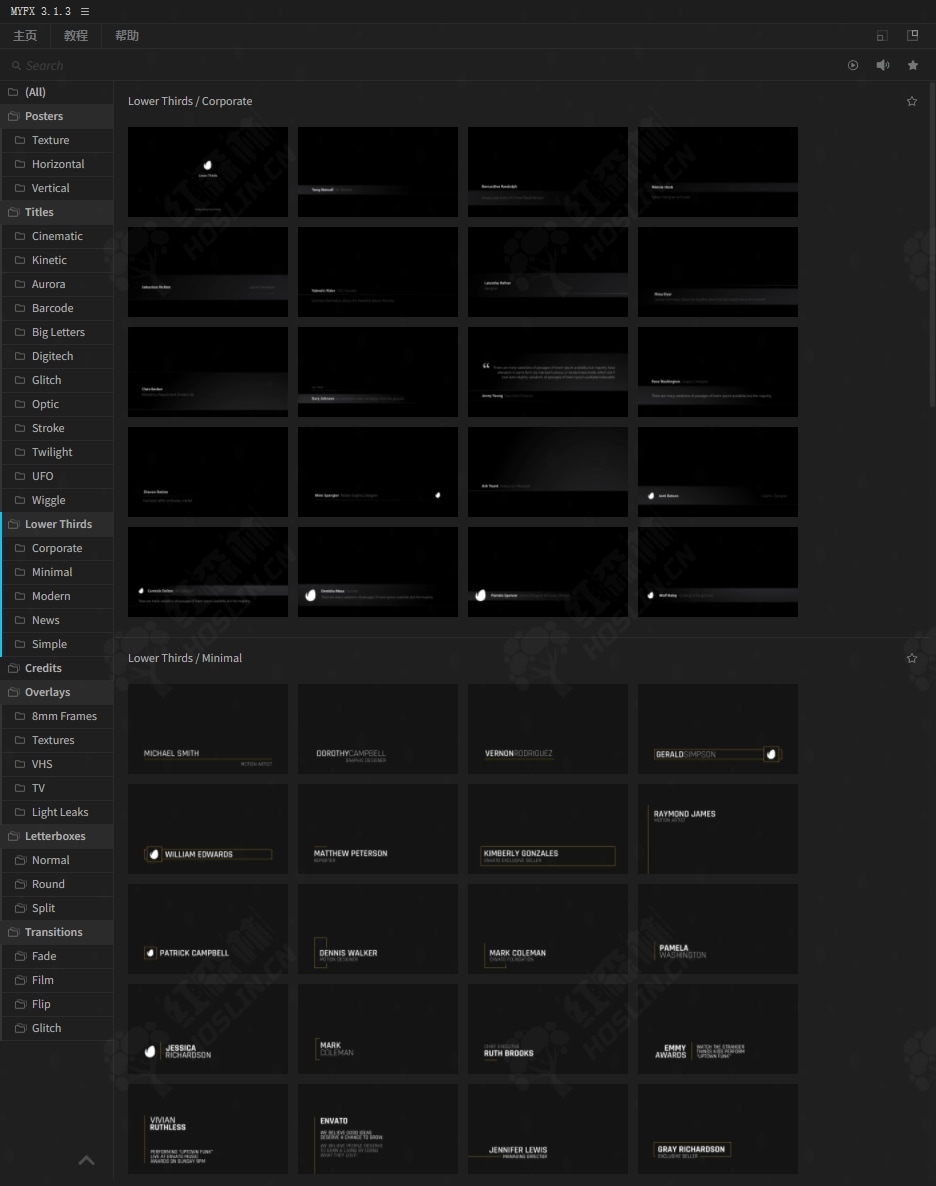Select the Fade transitions category
This screenshot has width=936, height=1186.
coord(57,957)
